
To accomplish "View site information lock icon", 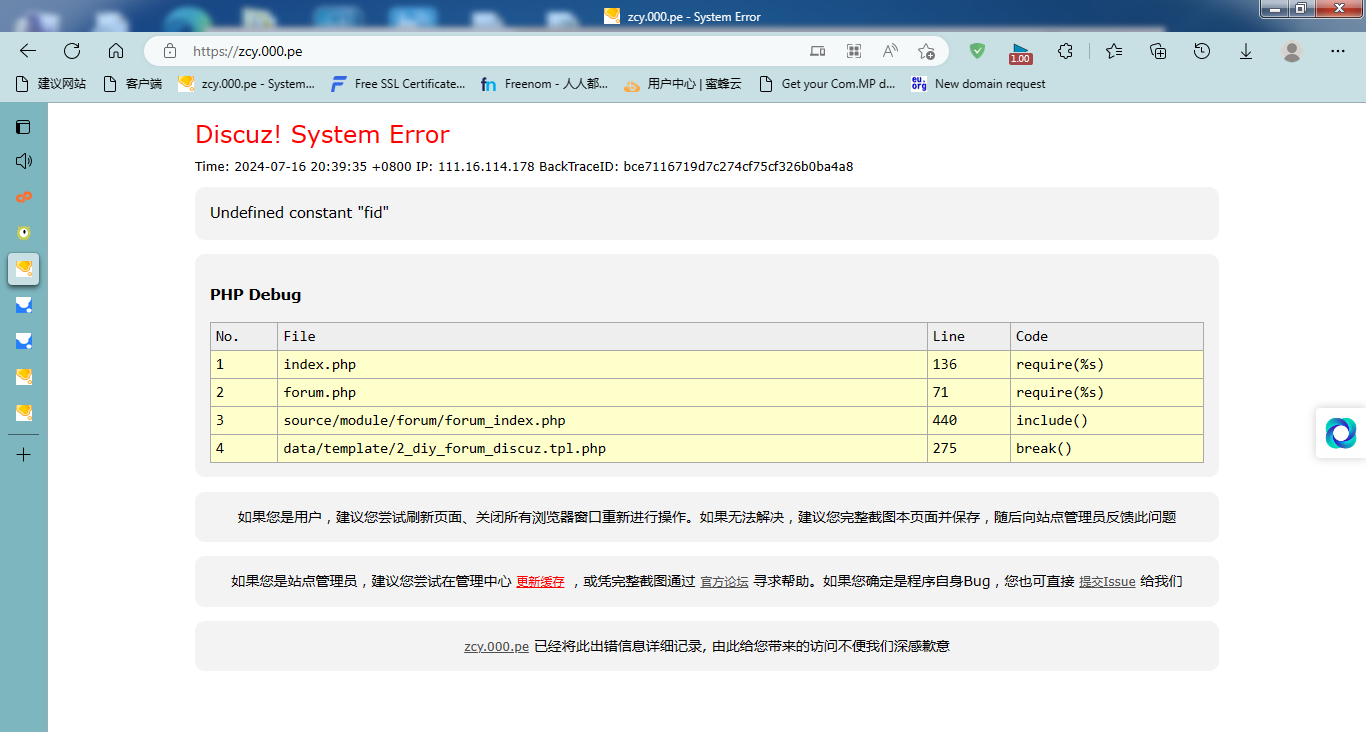I will point(170,51).
